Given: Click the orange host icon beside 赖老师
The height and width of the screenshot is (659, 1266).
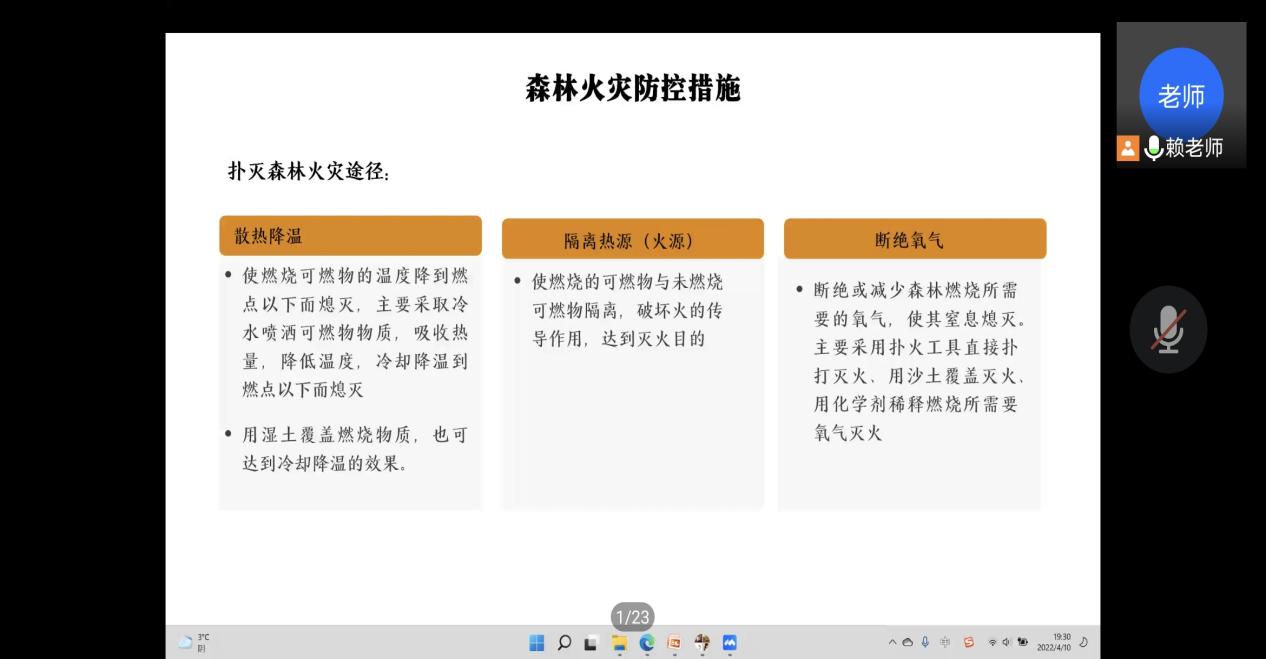Looking at the screenshot, I should [1128, 148].
